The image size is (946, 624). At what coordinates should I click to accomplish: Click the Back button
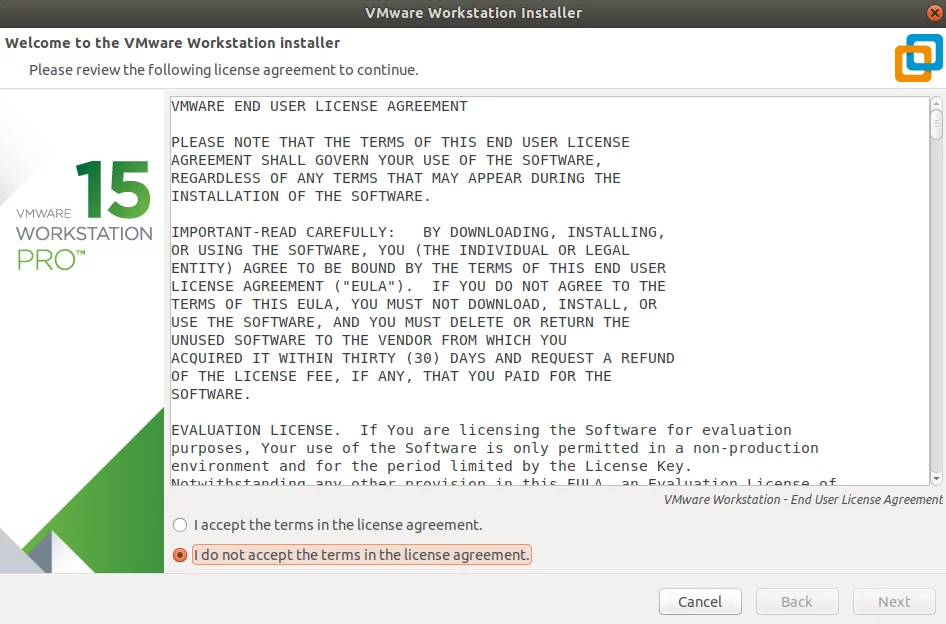pos(797,602)
